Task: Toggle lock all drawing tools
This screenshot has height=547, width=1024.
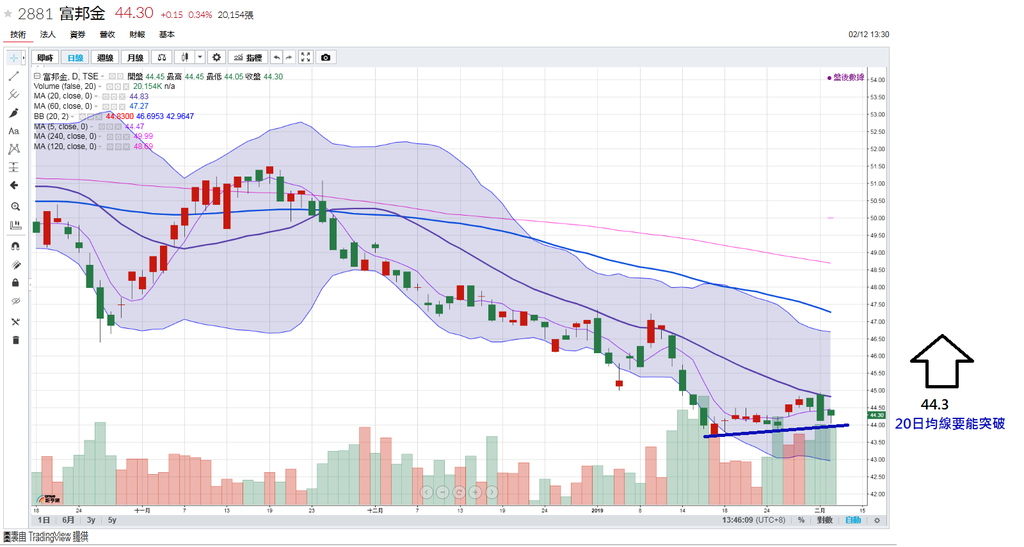Action: point(15,283)
